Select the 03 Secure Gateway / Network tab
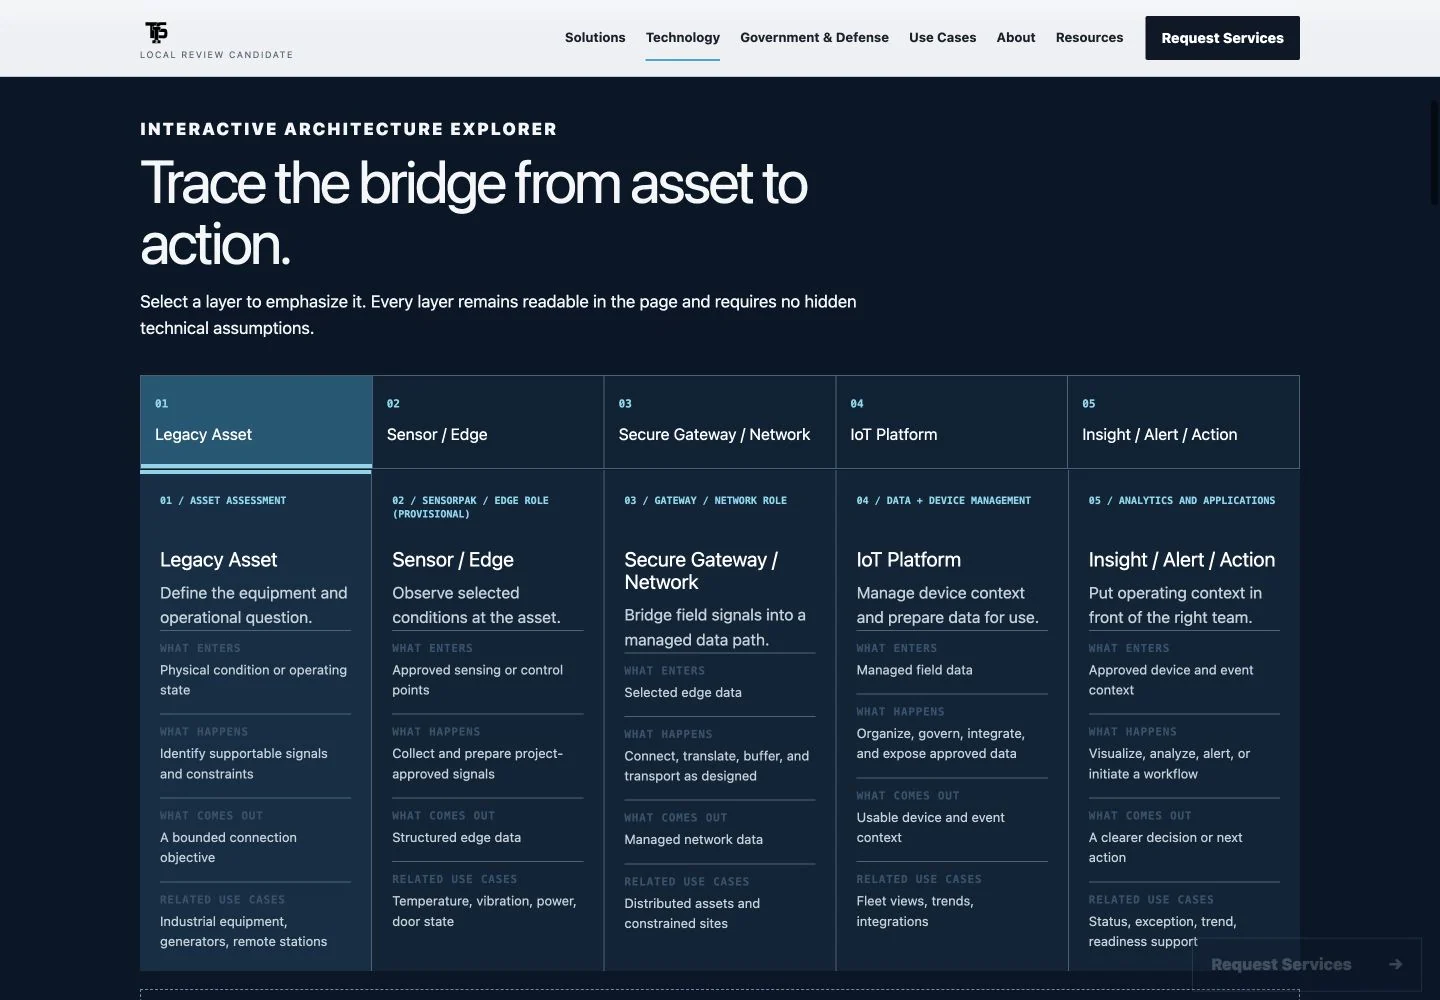 pos(720,421)
